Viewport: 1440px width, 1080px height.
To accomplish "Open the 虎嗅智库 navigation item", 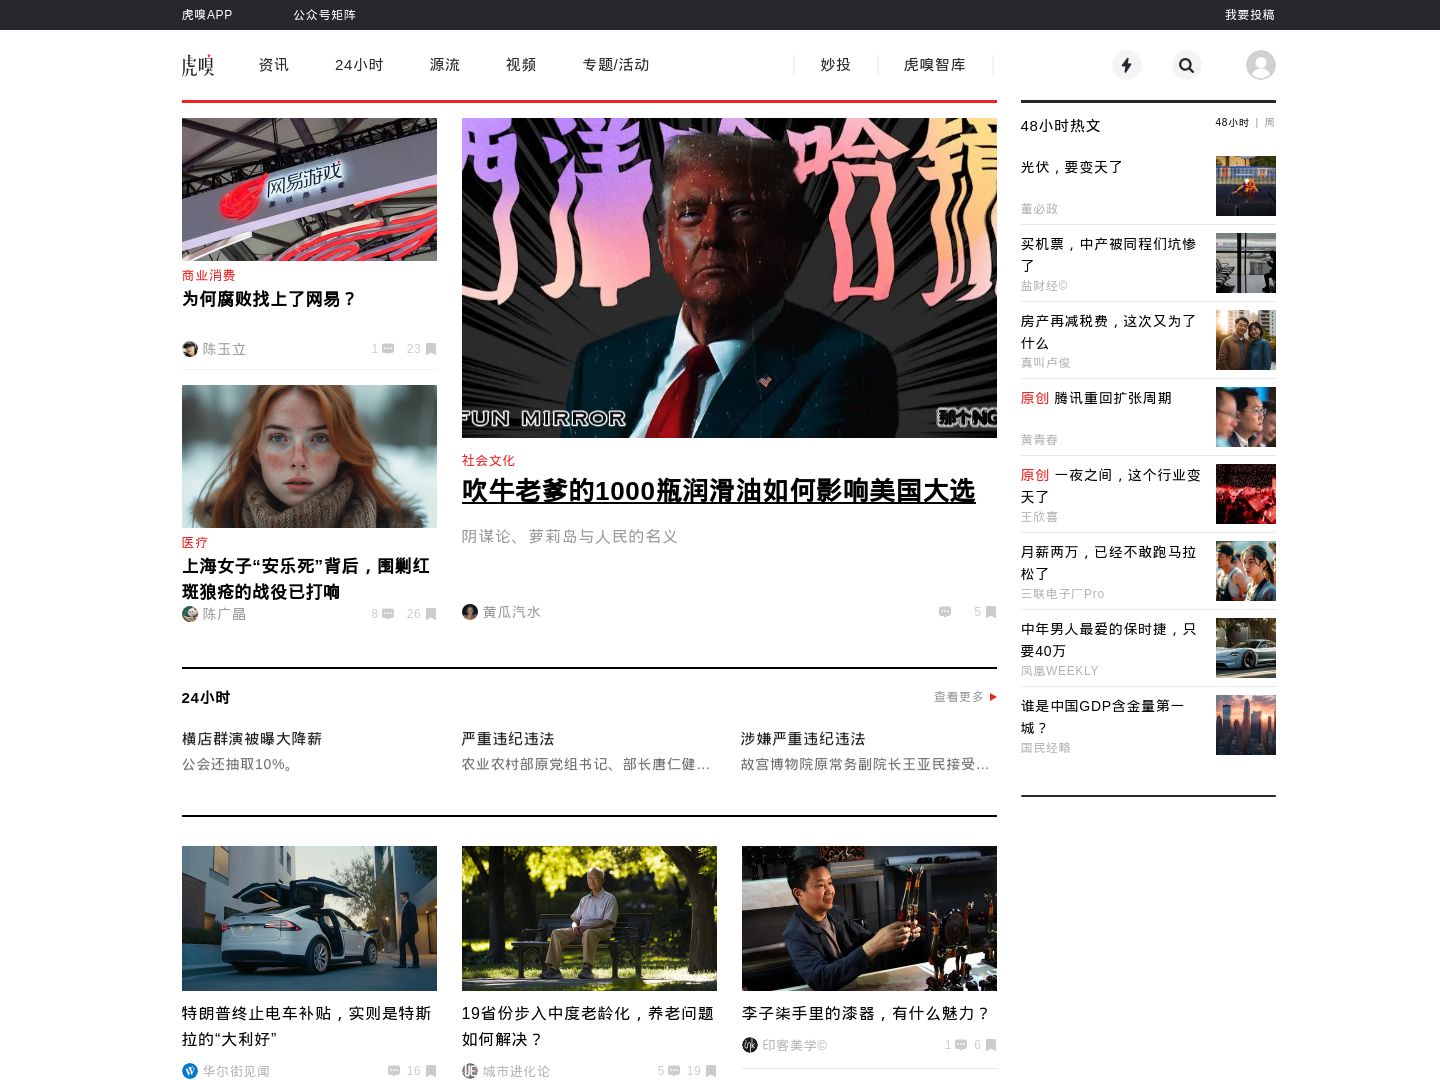I will point(935,65).
